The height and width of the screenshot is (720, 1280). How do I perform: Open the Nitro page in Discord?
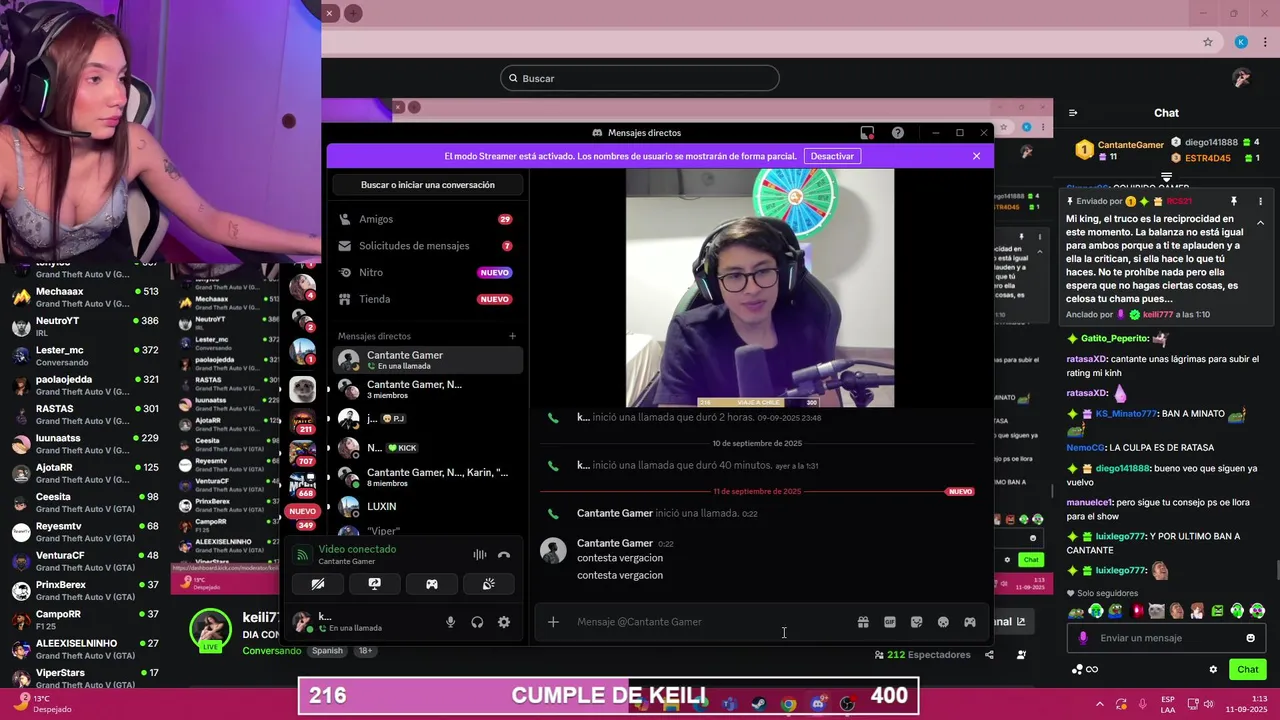pos(428,272)
